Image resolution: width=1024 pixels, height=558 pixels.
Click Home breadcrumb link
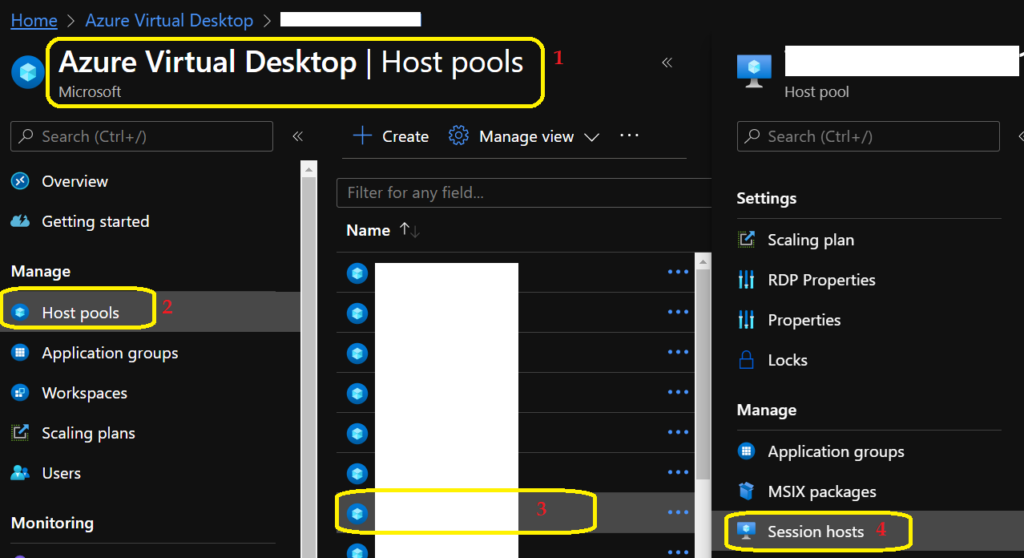click(x=34, y=20)
